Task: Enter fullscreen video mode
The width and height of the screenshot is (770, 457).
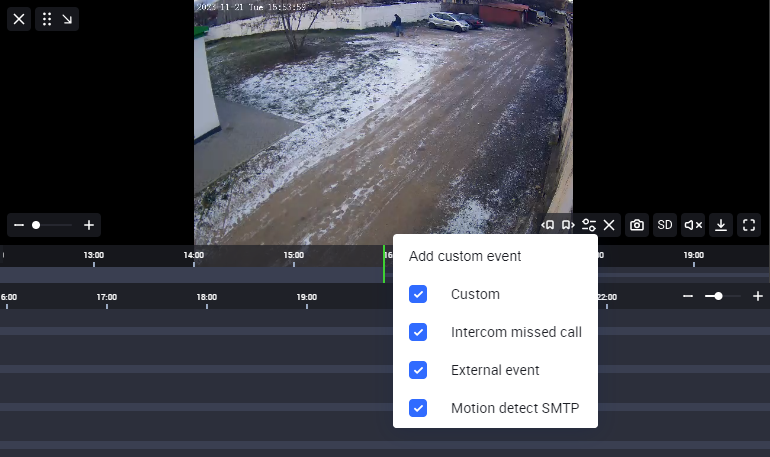Action: click(x=749, y=225)
